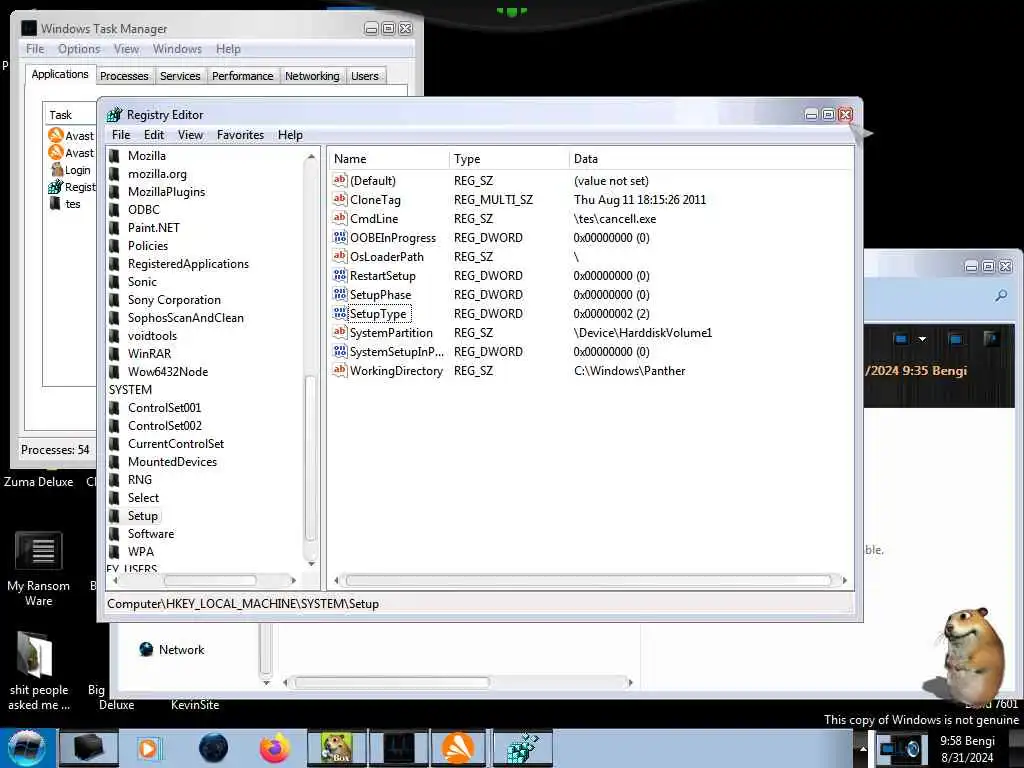Select the Wow6432Node key

(168, 372)
